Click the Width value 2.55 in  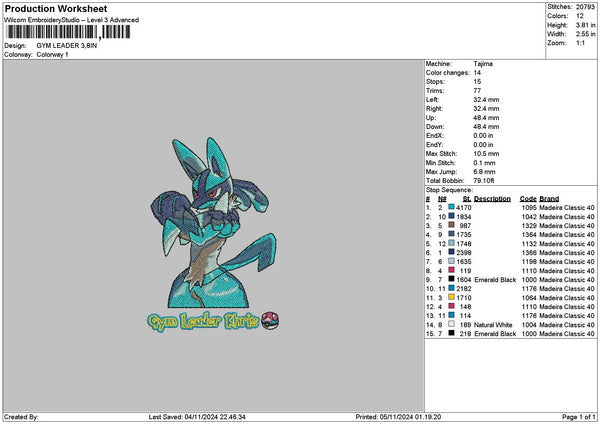(586, 34)
